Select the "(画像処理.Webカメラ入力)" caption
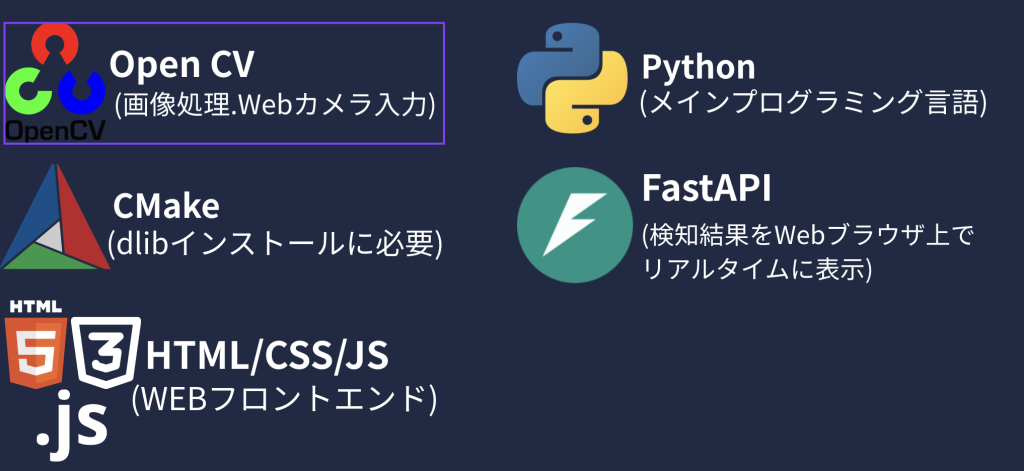This screenshot has width=1024, height=471. pyautogui.click(x=275, y=104)
